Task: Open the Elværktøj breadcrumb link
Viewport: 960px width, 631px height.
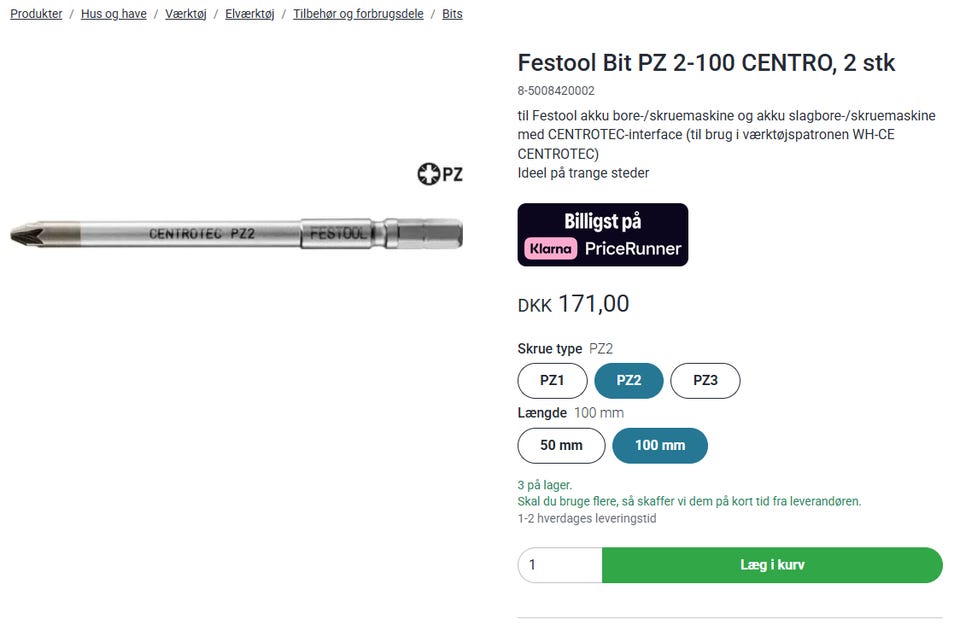Action: click(249, 14)
